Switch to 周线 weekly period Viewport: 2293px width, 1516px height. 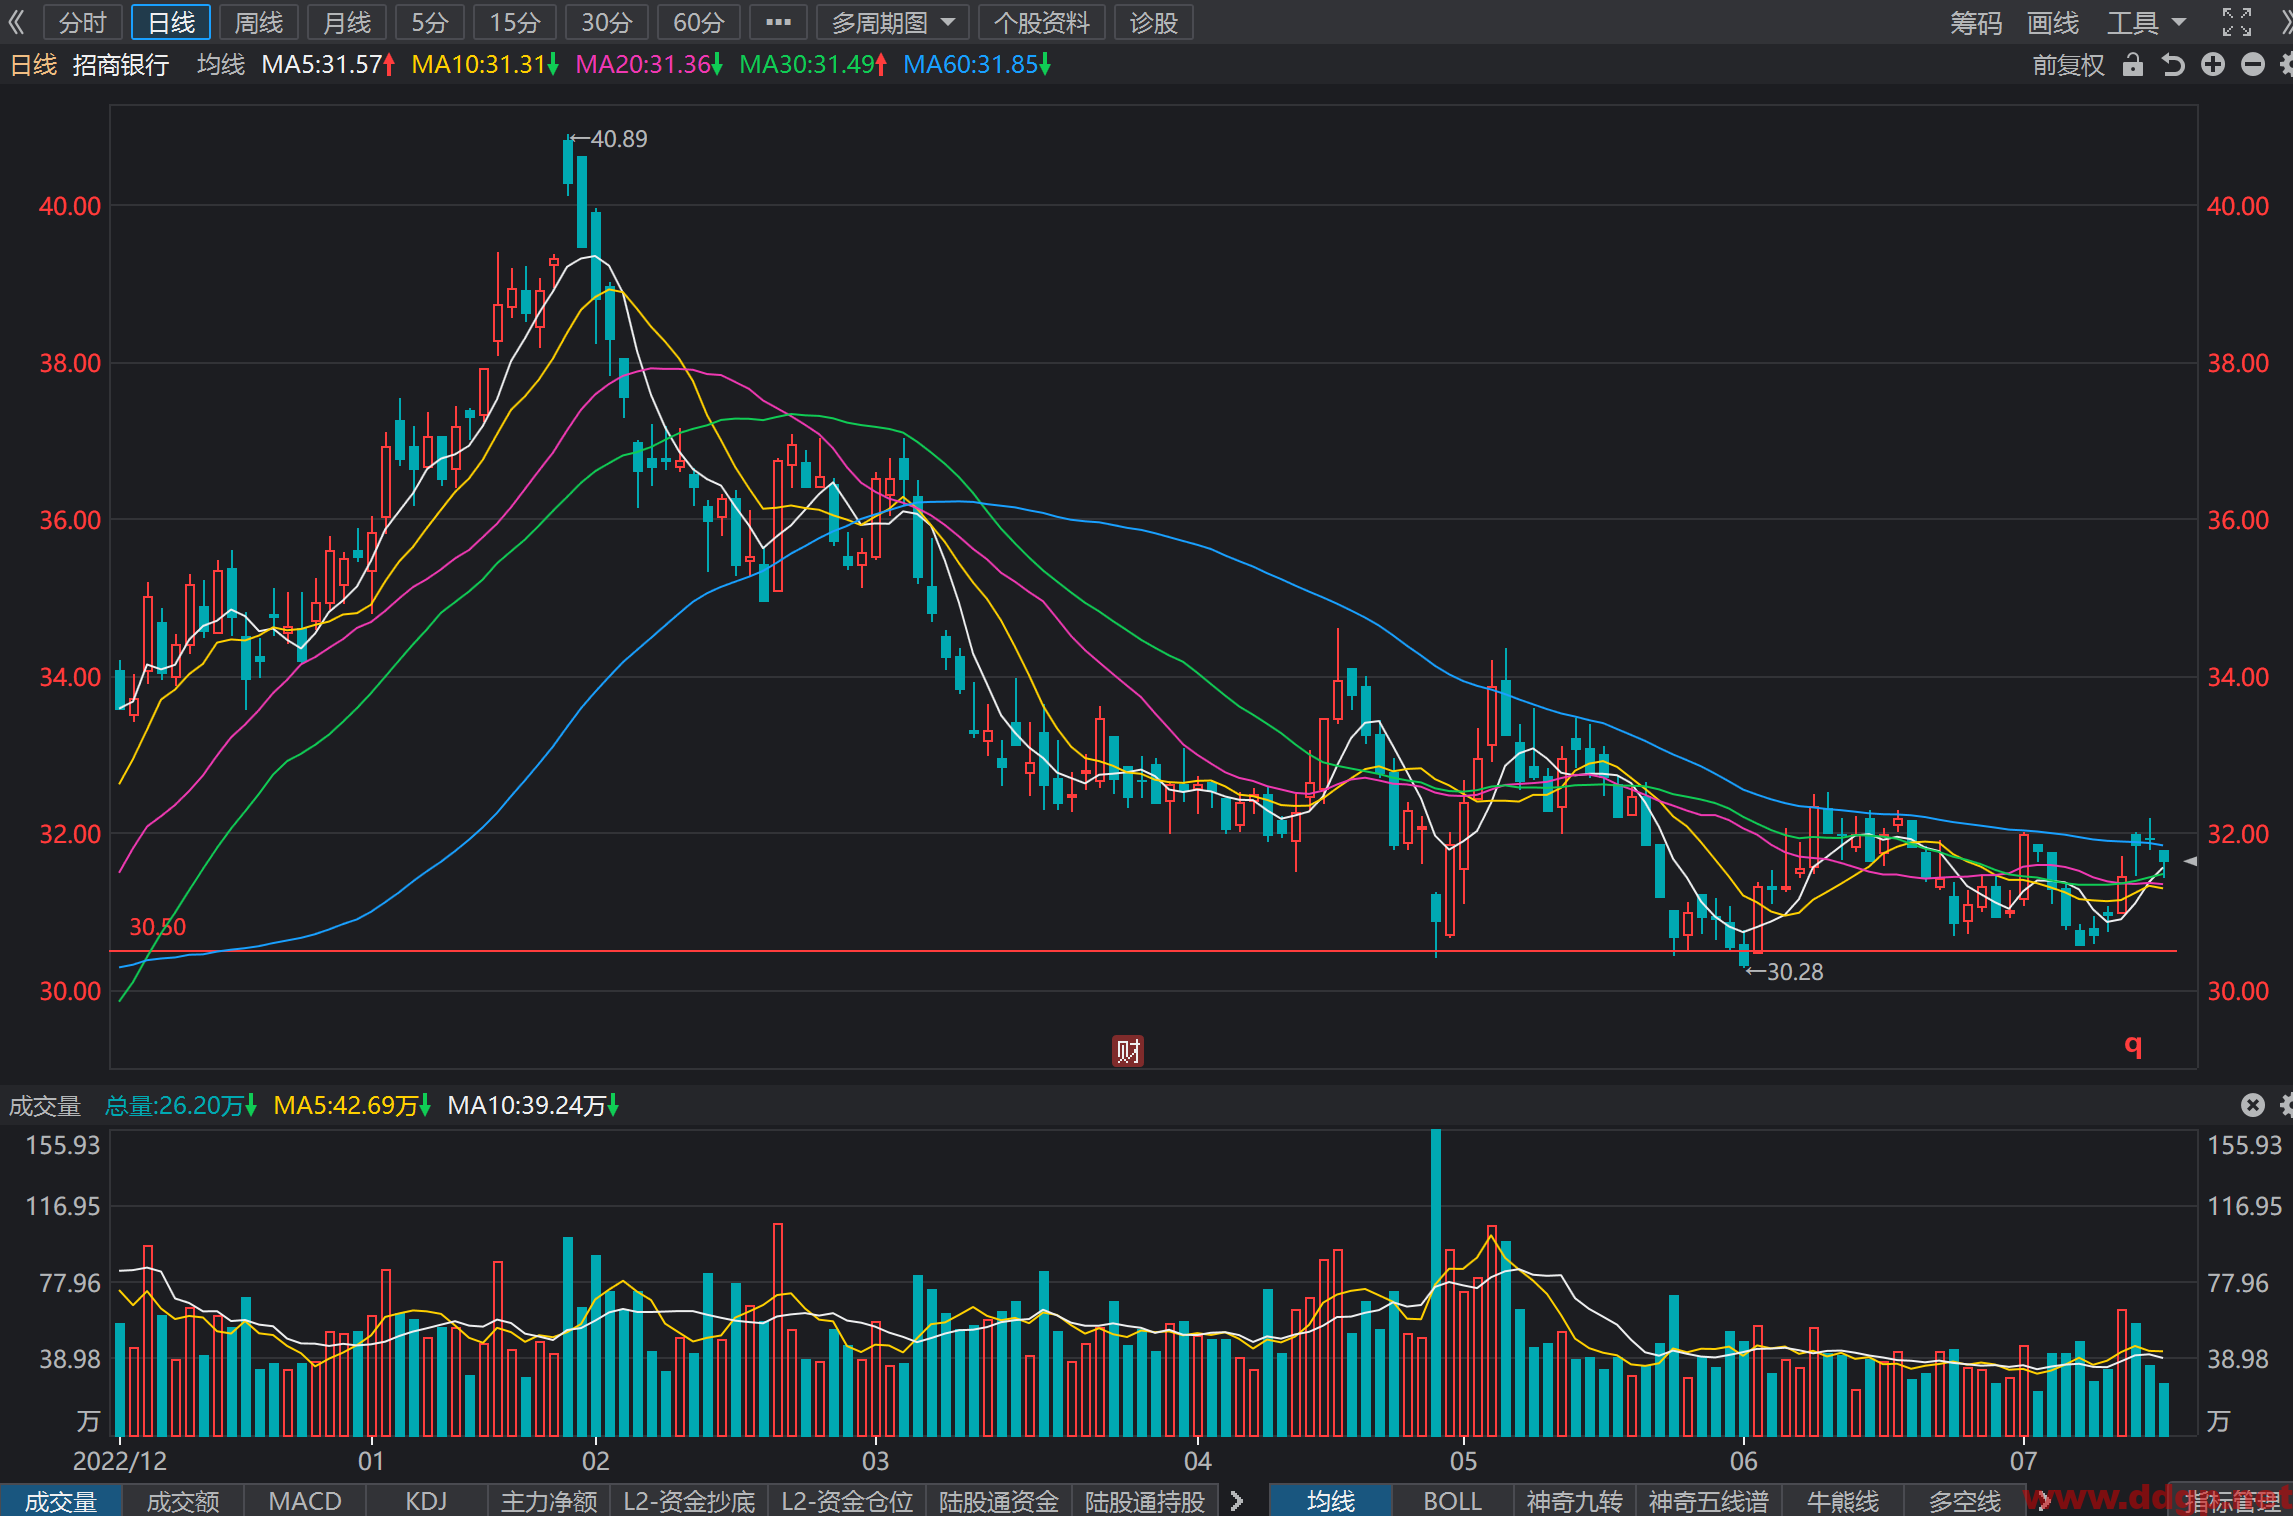(x=259, y=22)
